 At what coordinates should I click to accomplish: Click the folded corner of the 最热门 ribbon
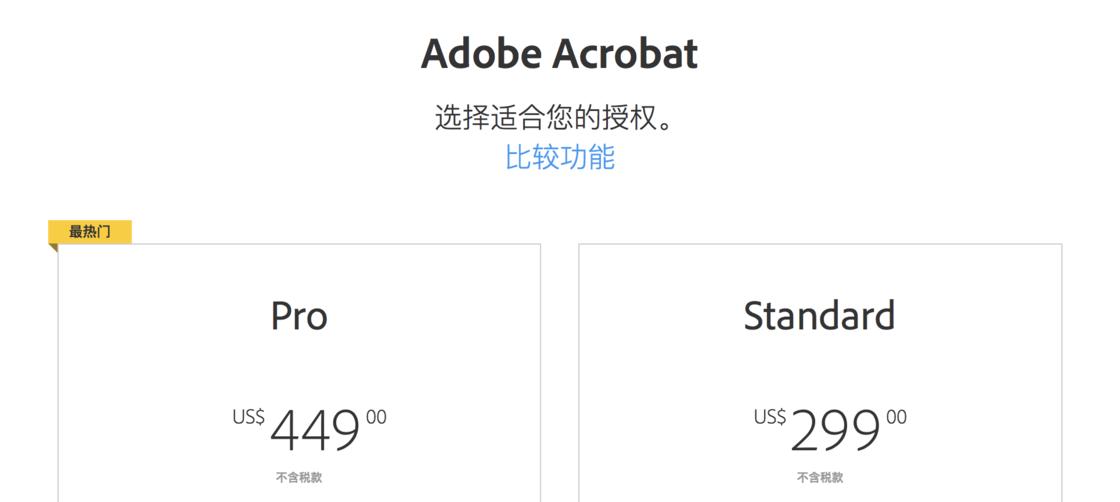click(x=53, y=248)
